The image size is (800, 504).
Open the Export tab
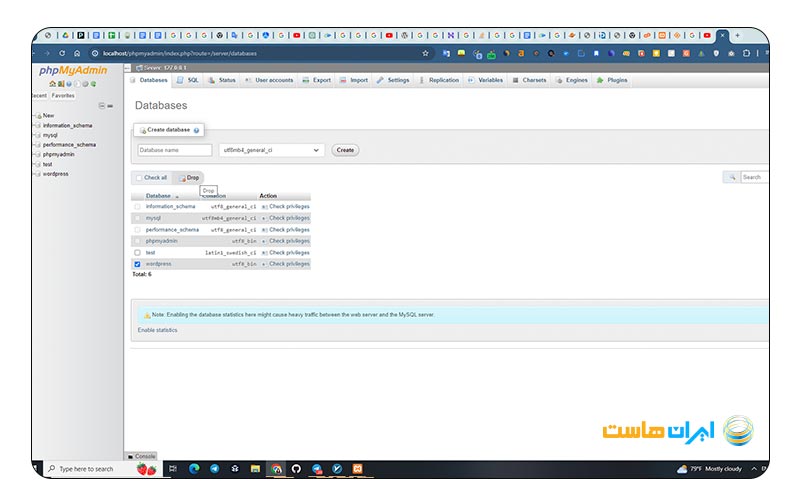(x=317, y=80)
